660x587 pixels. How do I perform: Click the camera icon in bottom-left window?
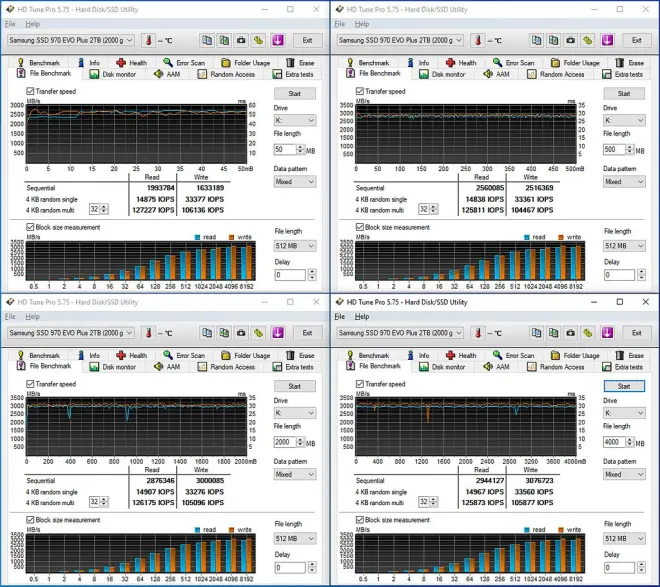tap(240, 333)
